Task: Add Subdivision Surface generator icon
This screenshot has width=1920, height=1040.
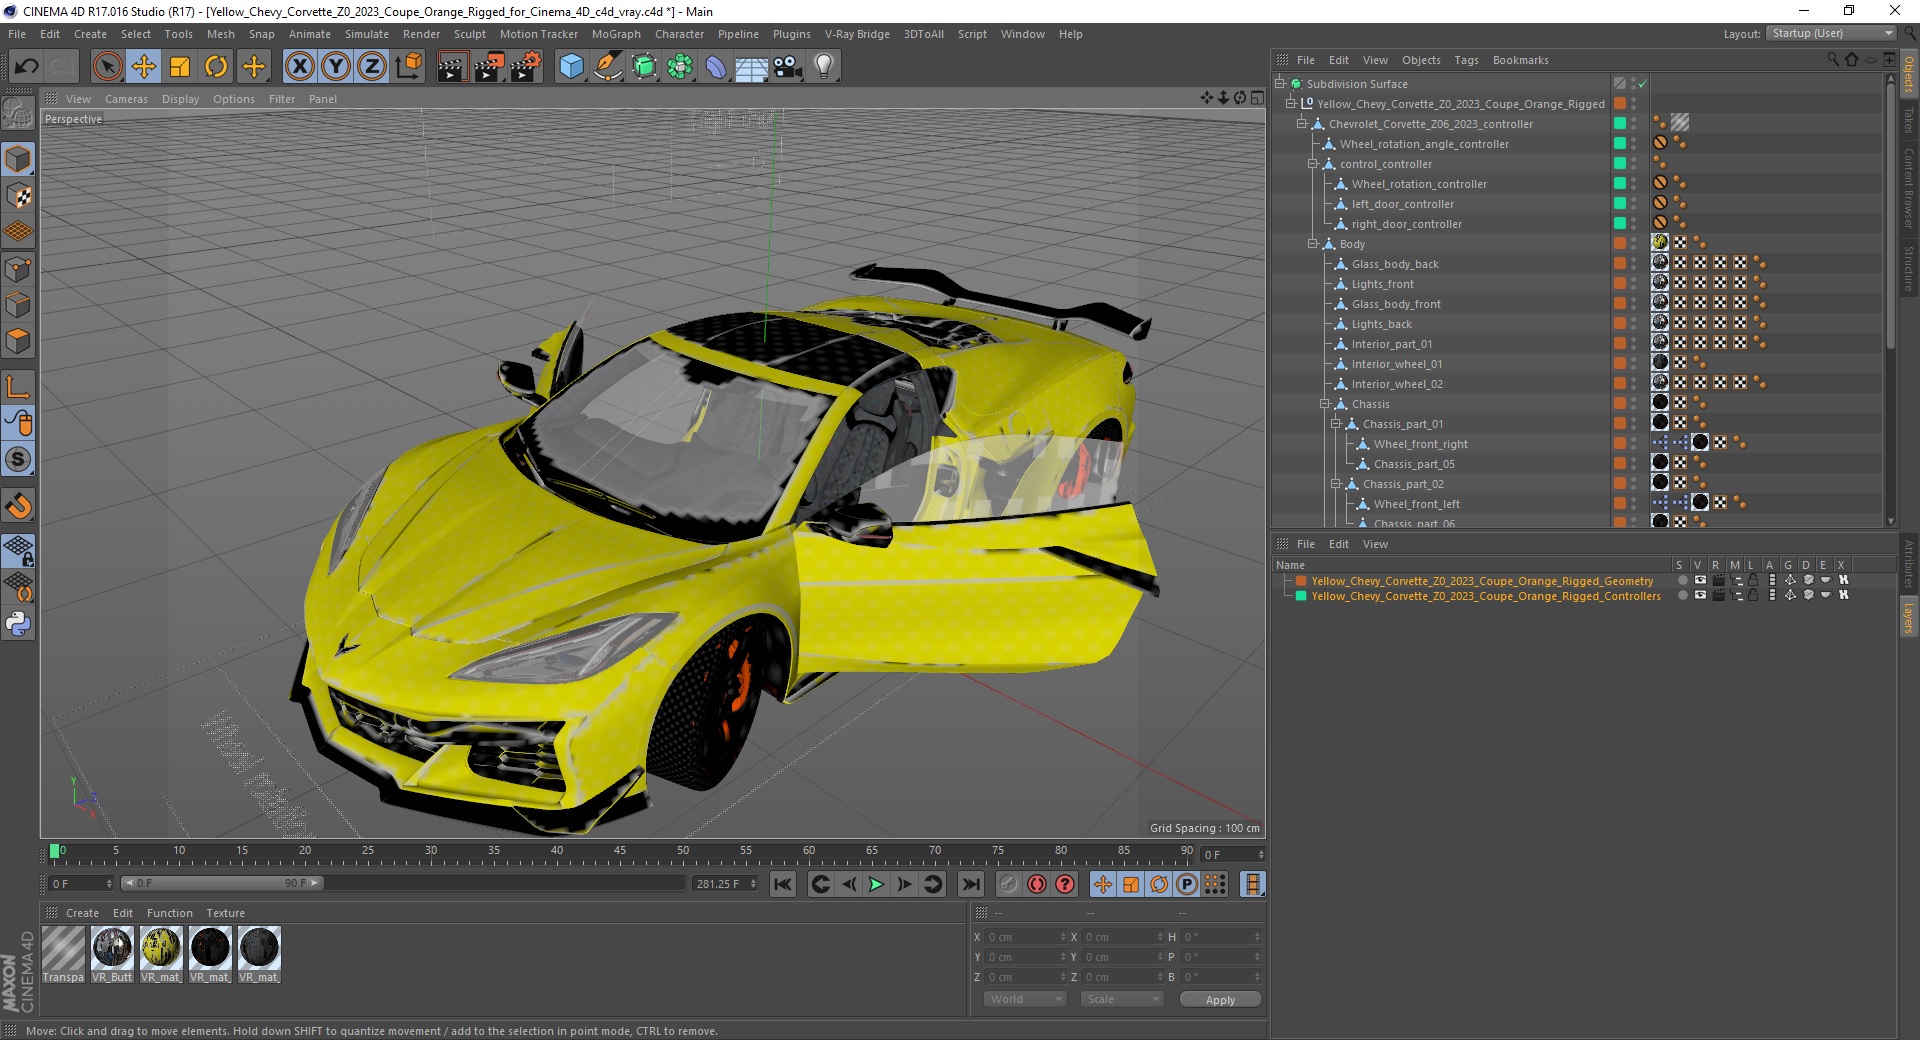Action: click(644, 67)
